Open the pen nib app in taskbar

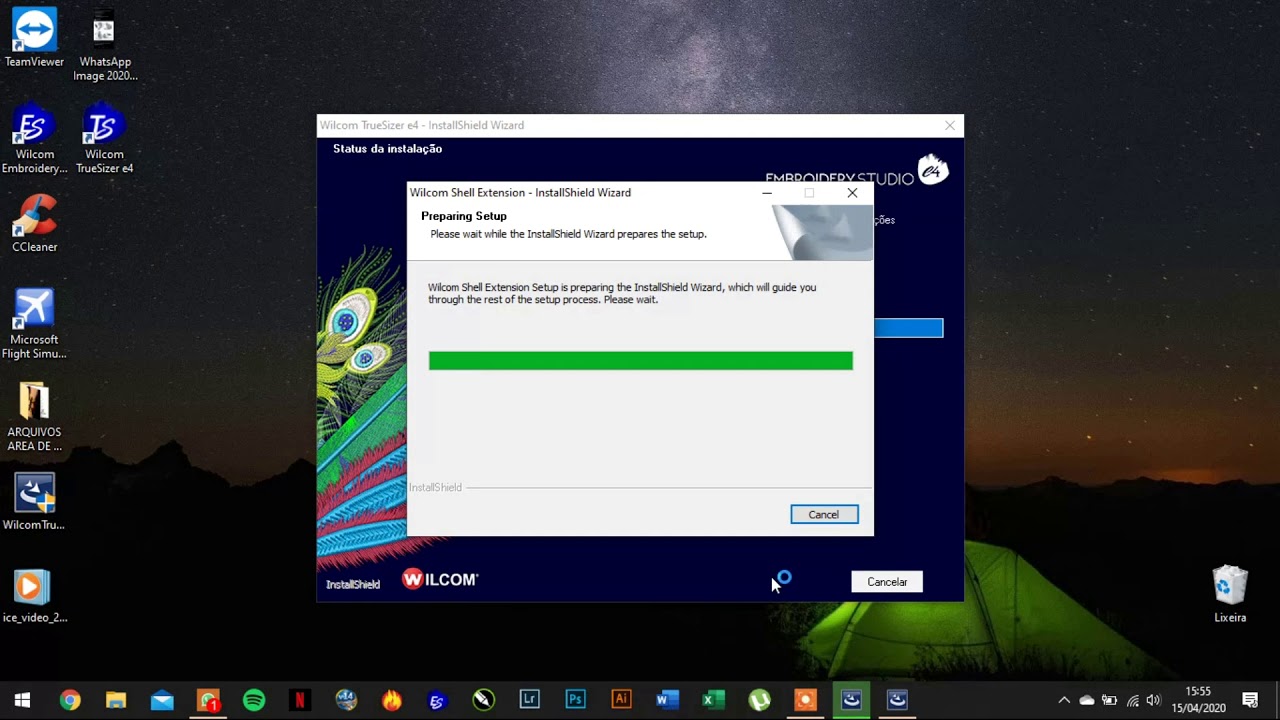(483, 700)
